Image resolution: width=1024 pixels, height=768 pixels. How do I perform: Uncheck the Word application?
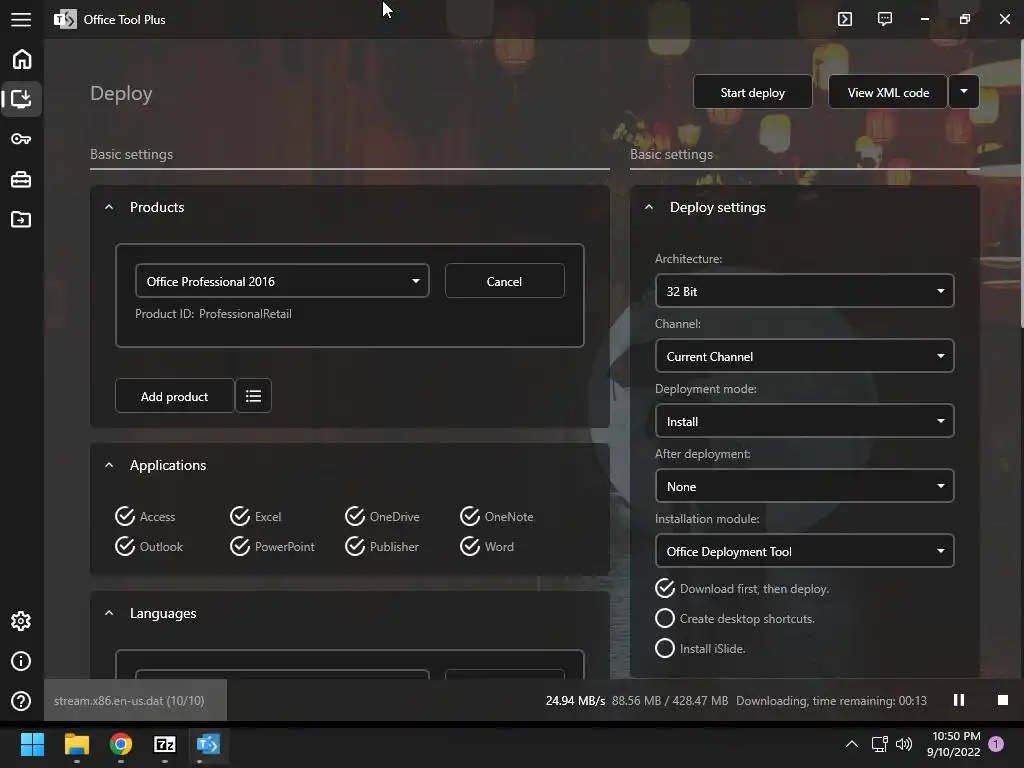[487, 547]
